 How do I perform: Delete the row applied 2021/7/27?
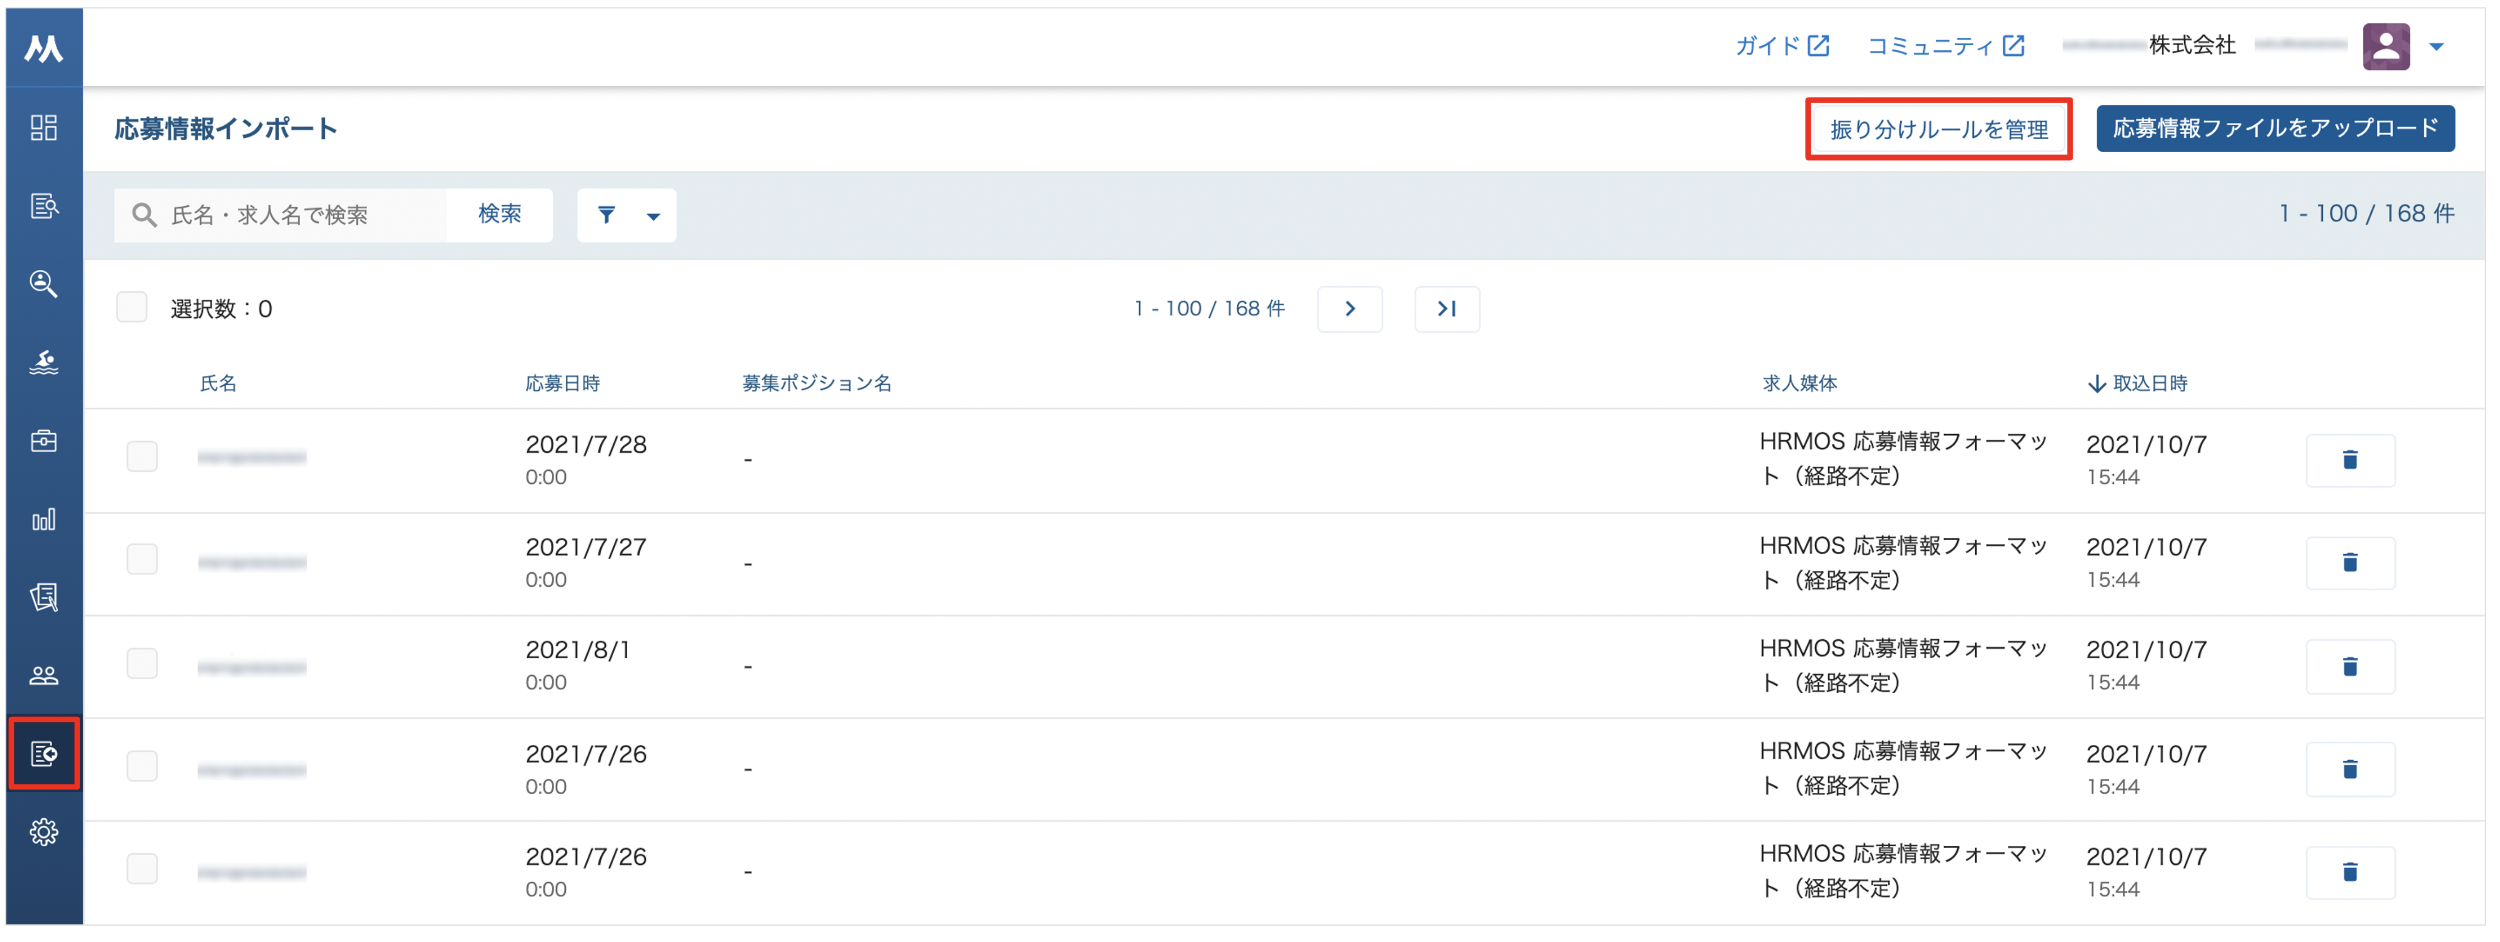click(2350, 563)
